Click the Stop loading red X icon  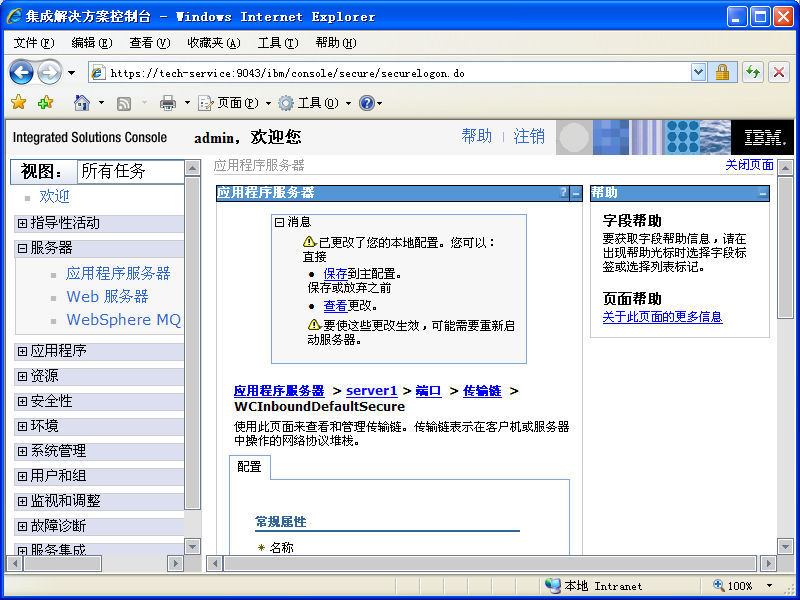(778, 72)
